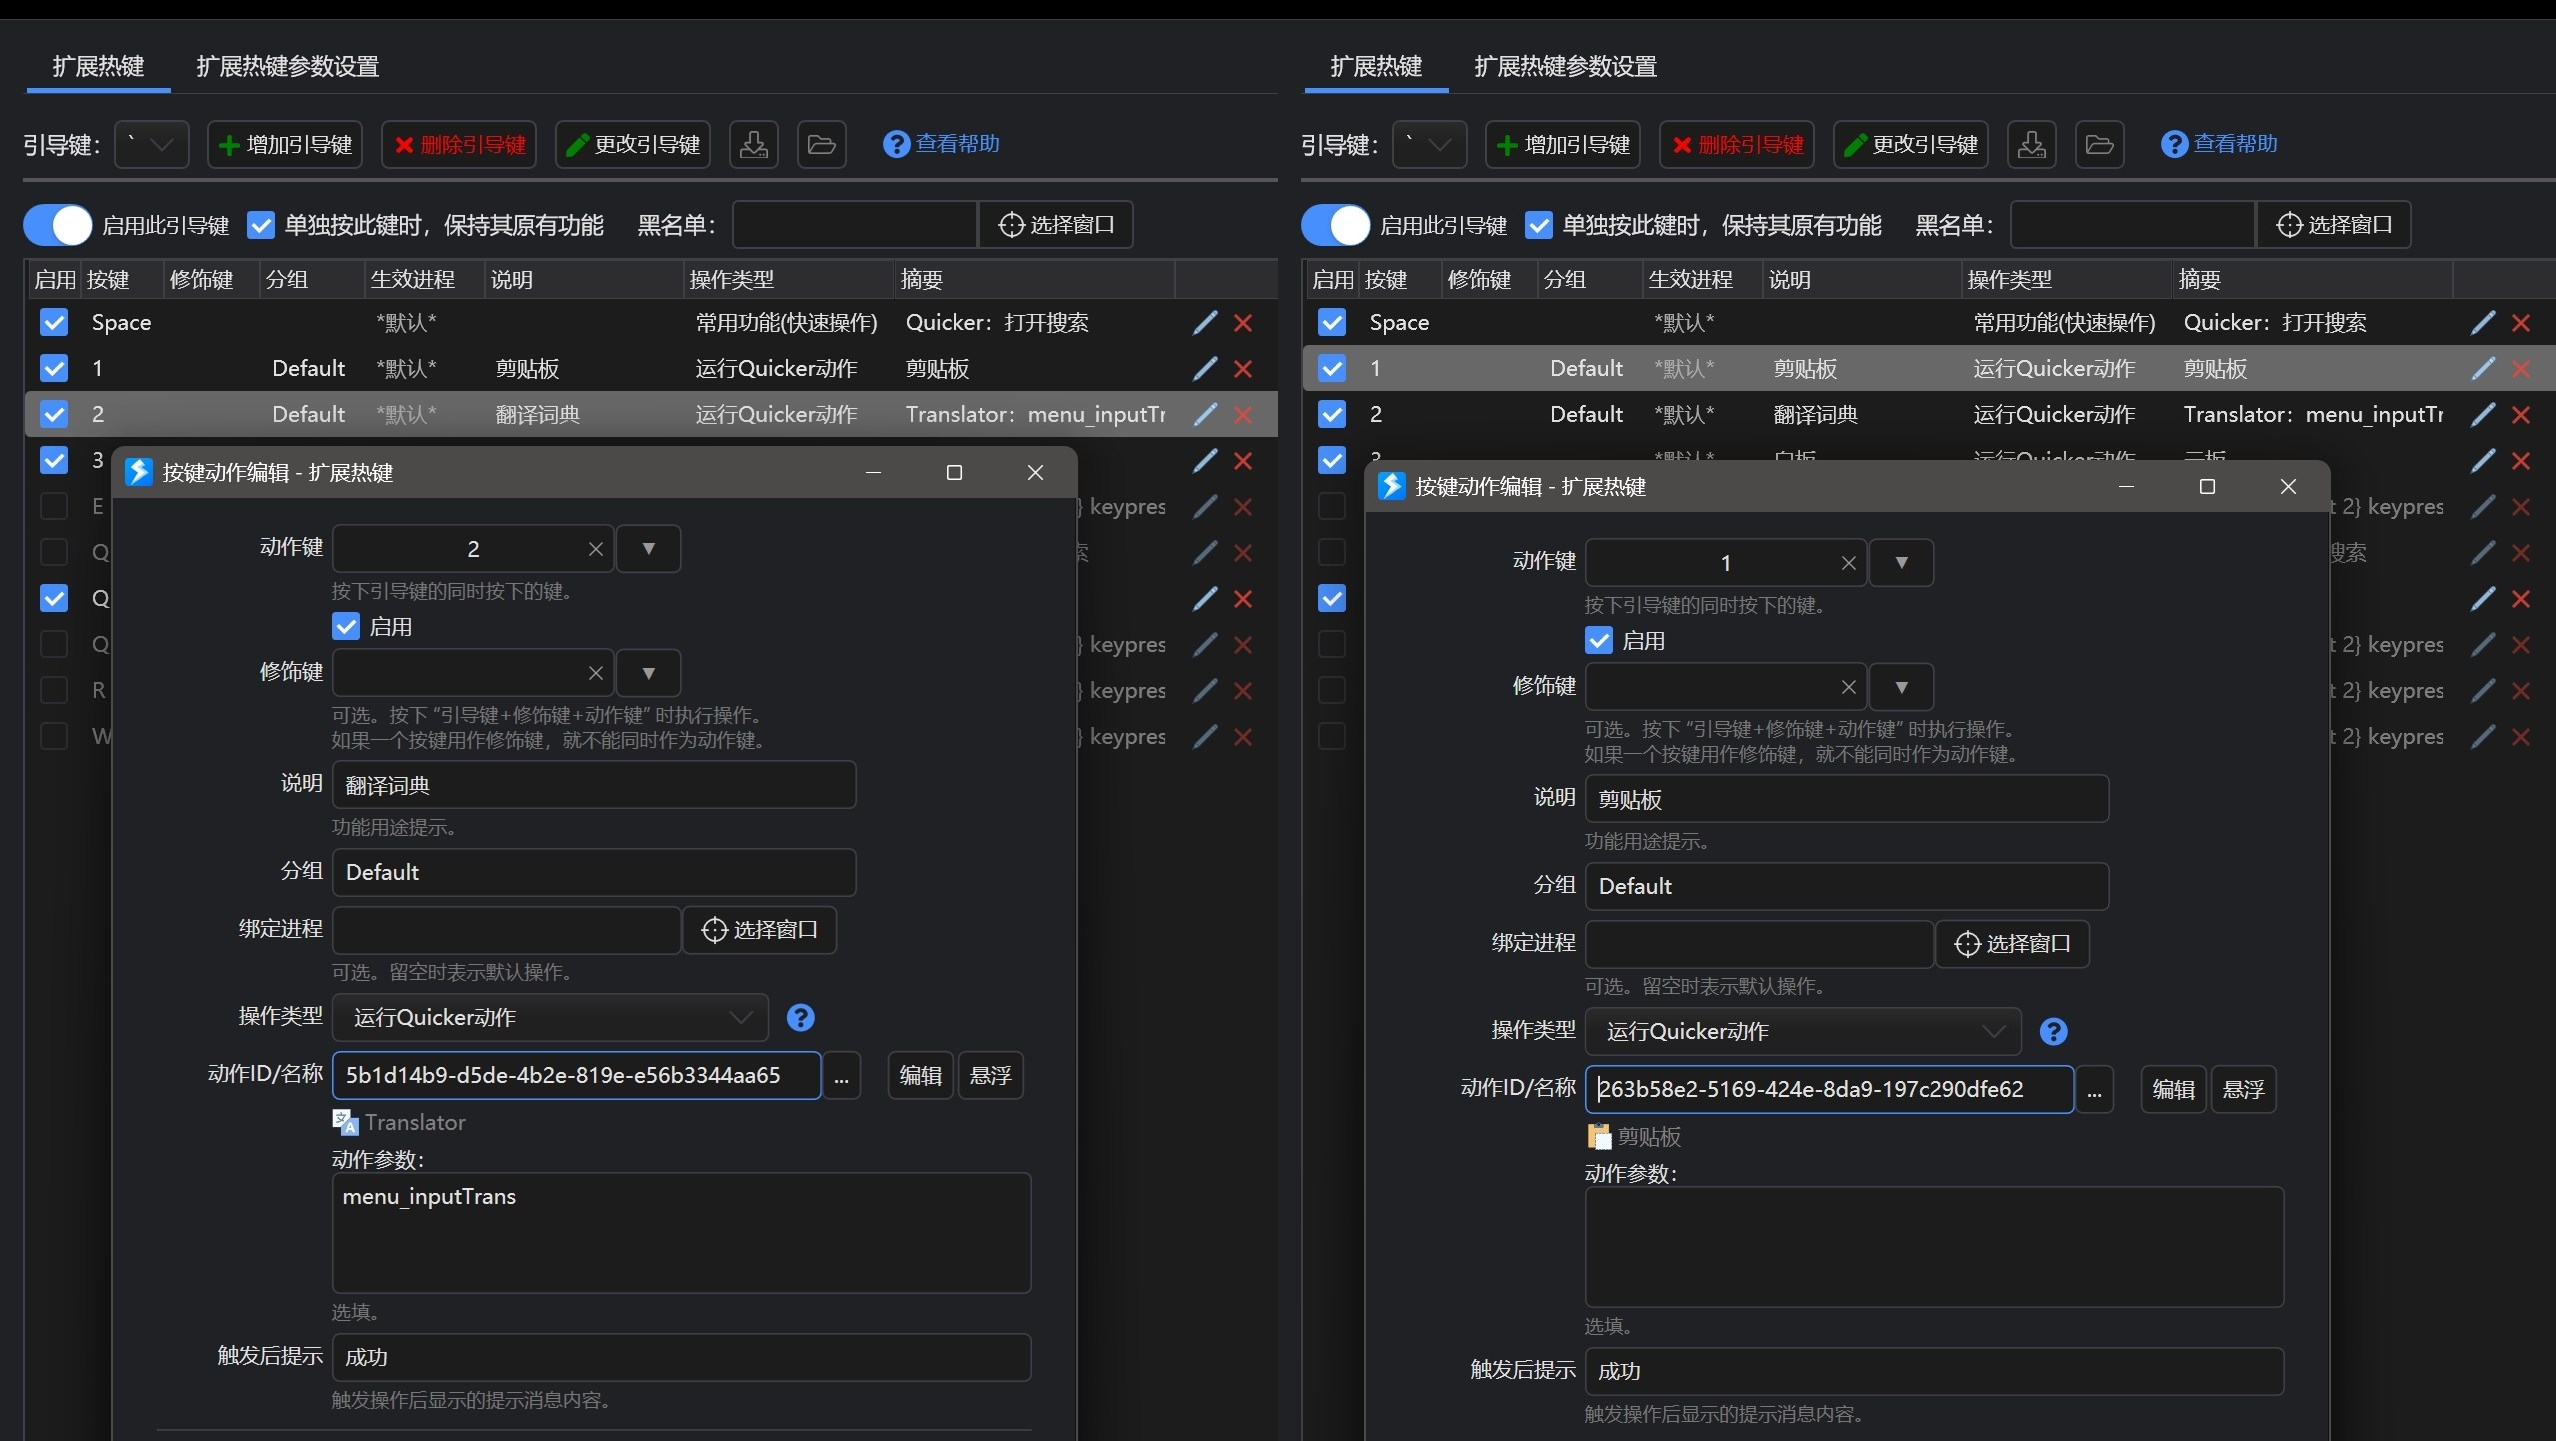Click import icon in right window toolbar
Viewport: 2556px width, 1441px height.
pos(2032,145)
